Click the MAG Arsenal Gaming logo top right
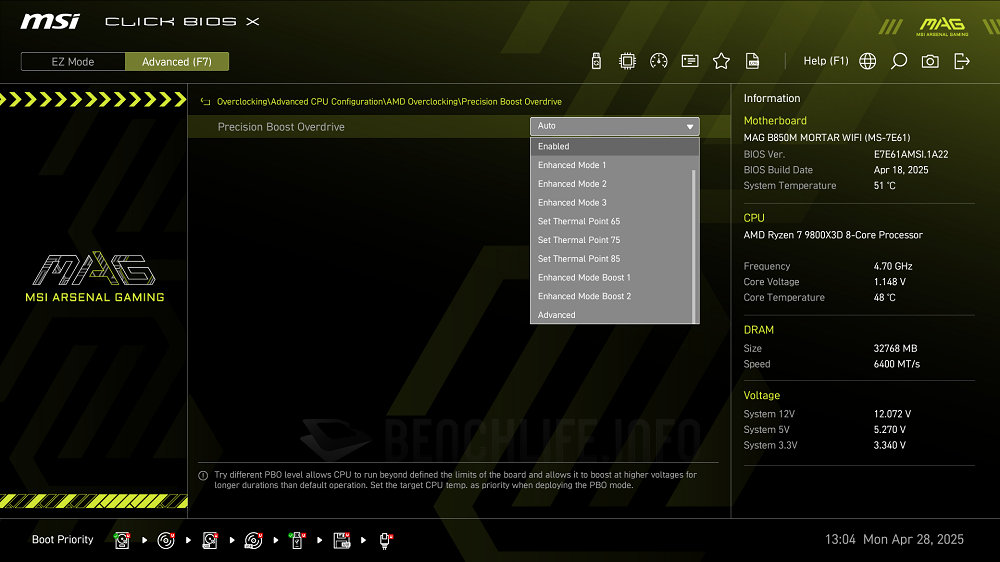 (942, 27)
